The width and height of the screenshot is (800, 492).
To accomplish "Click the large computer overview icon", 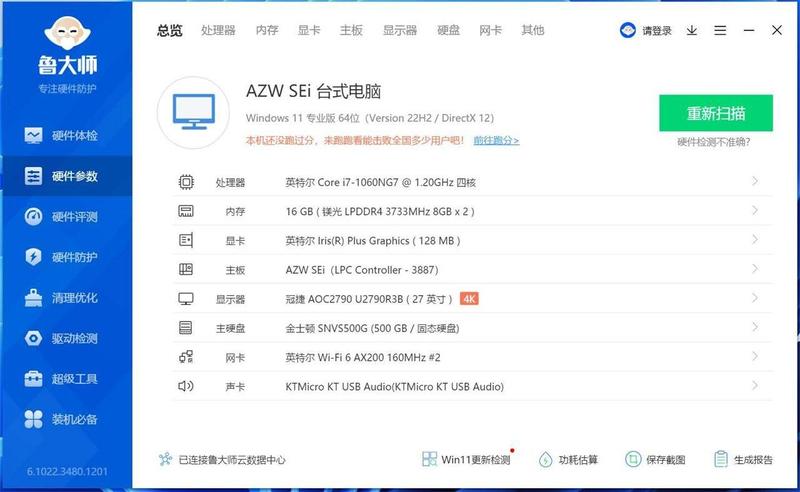I will pos(193,113).
